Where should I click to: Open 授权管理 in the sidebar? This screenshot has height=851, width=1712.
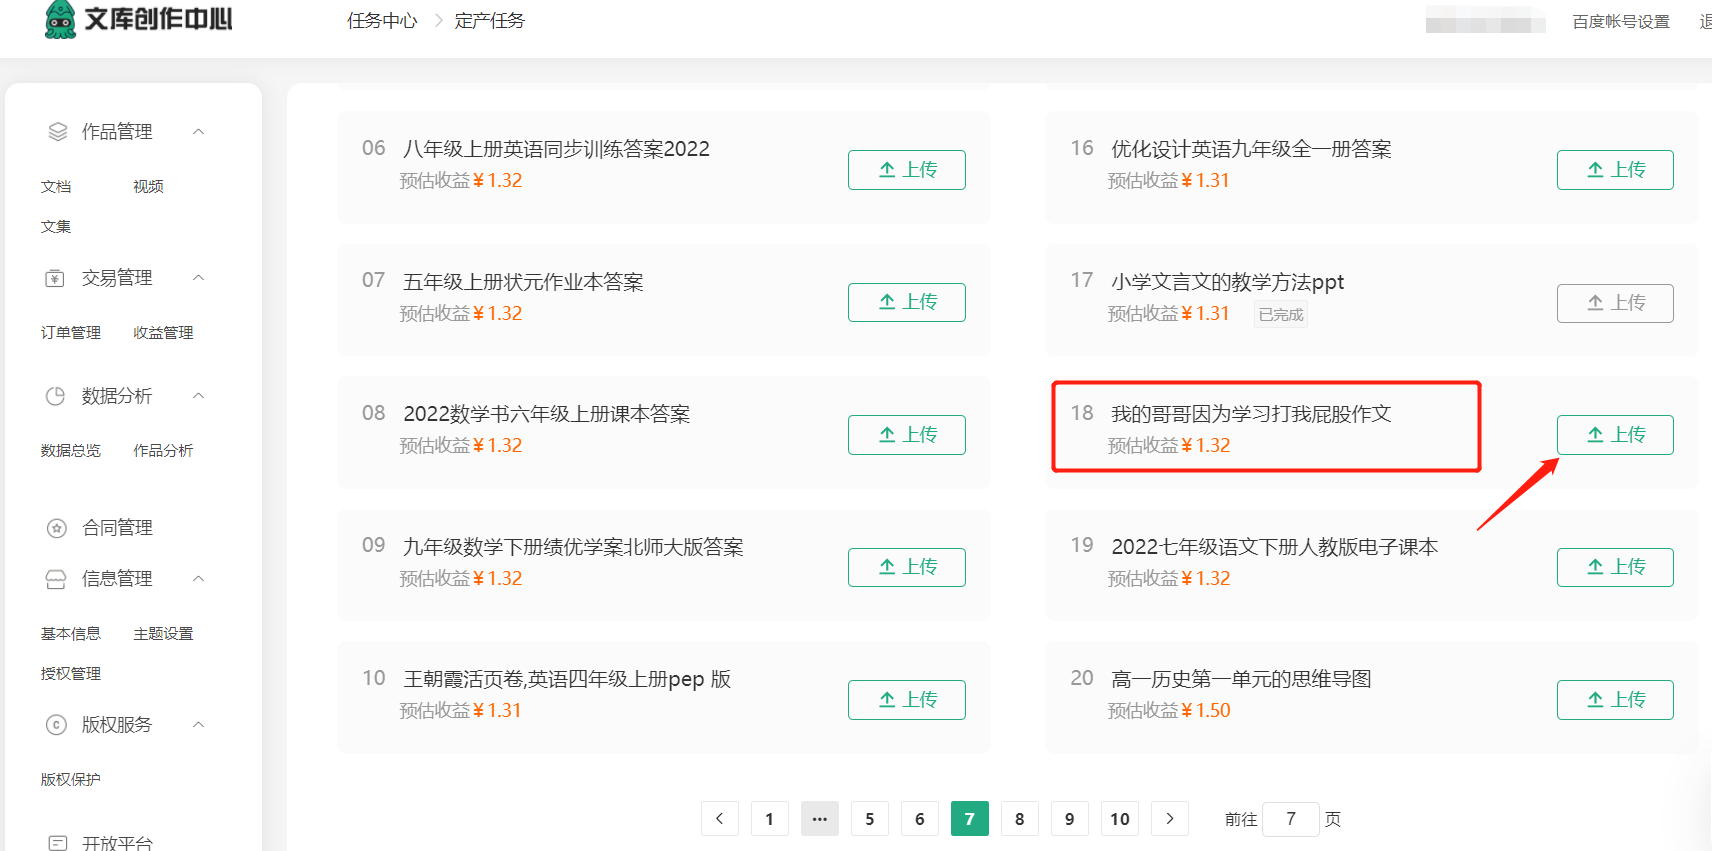[x=71, y=673]
